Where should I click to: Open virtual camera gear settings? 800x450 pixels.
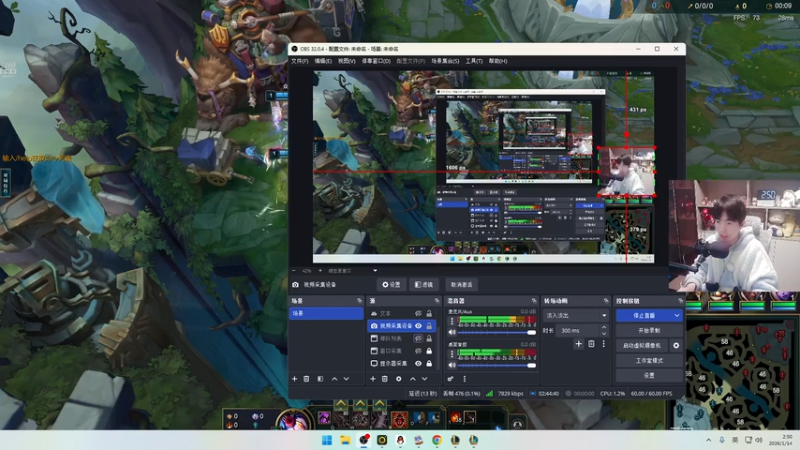tap(676, 345)
